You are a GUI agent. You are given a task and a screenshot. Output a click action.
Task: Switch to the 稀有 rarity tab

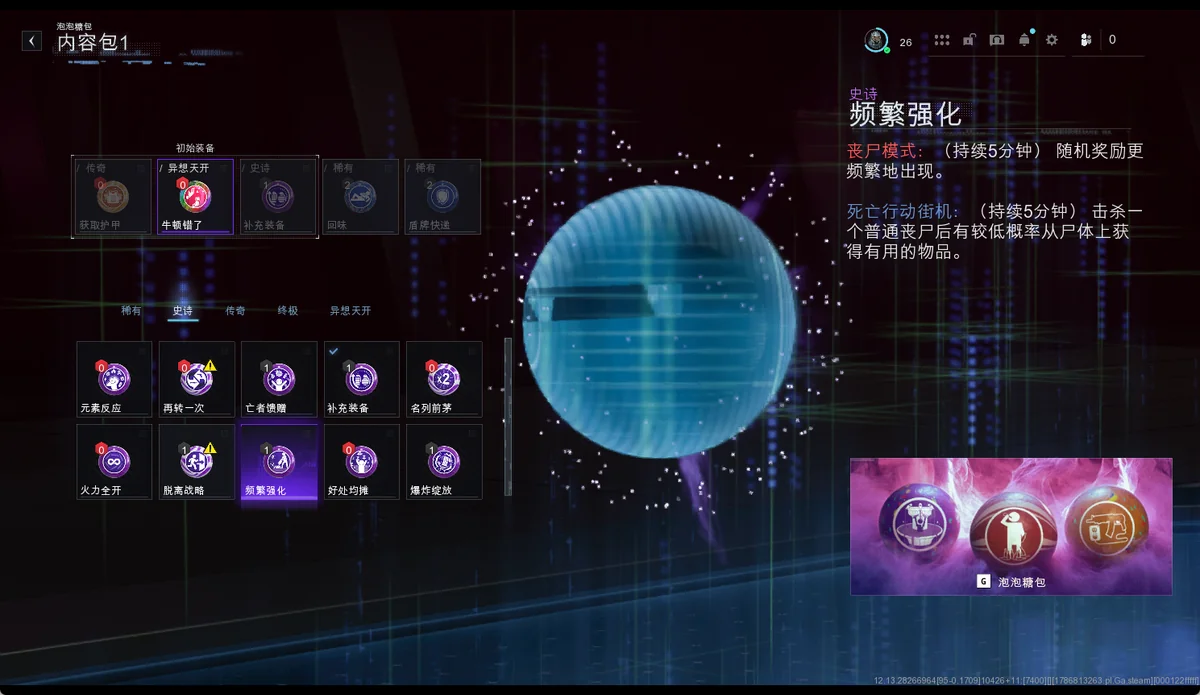pos(131,311)
